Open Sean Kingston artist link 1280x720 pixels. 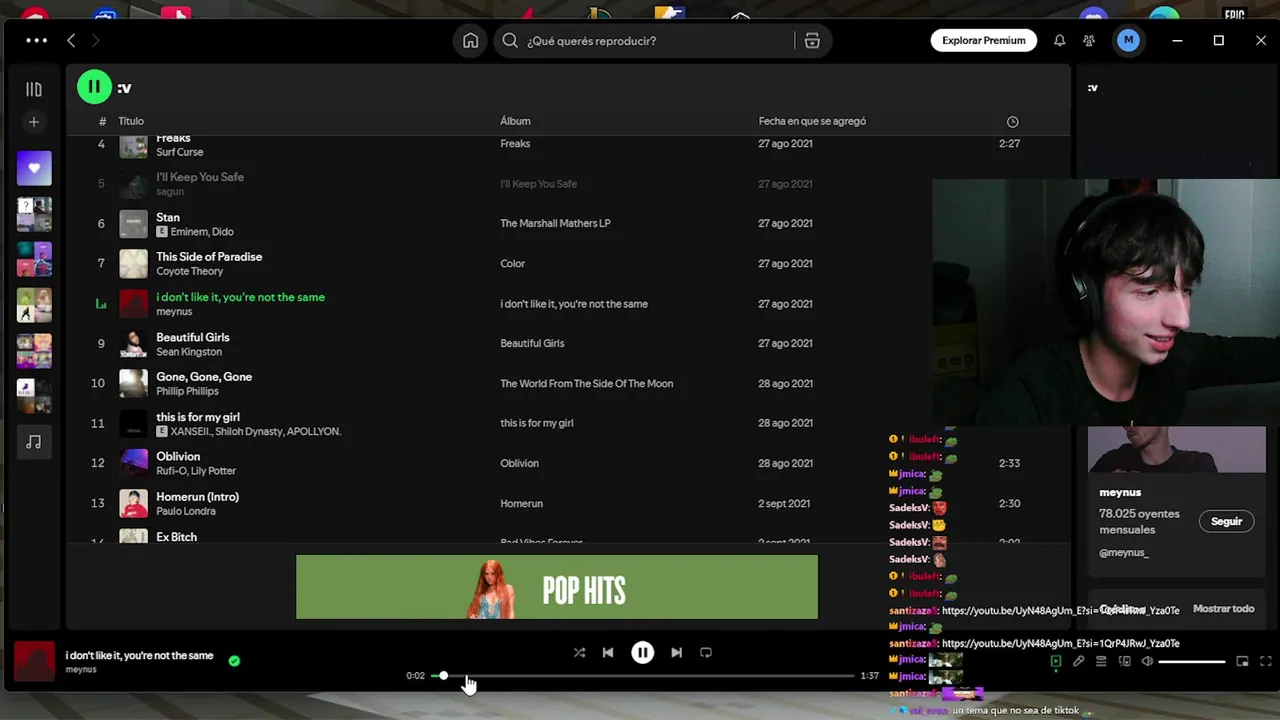point(189,352)
